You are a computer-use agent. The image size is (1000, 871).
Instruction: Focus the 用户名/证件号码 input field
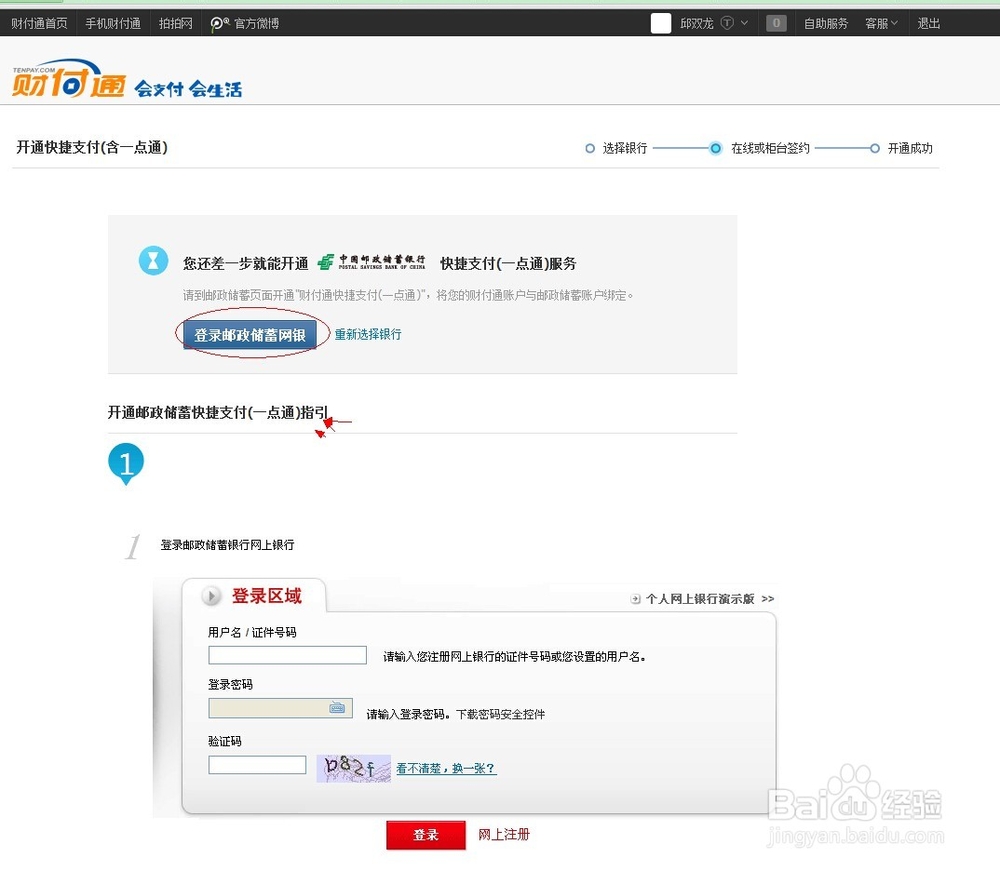pos(288,655)
